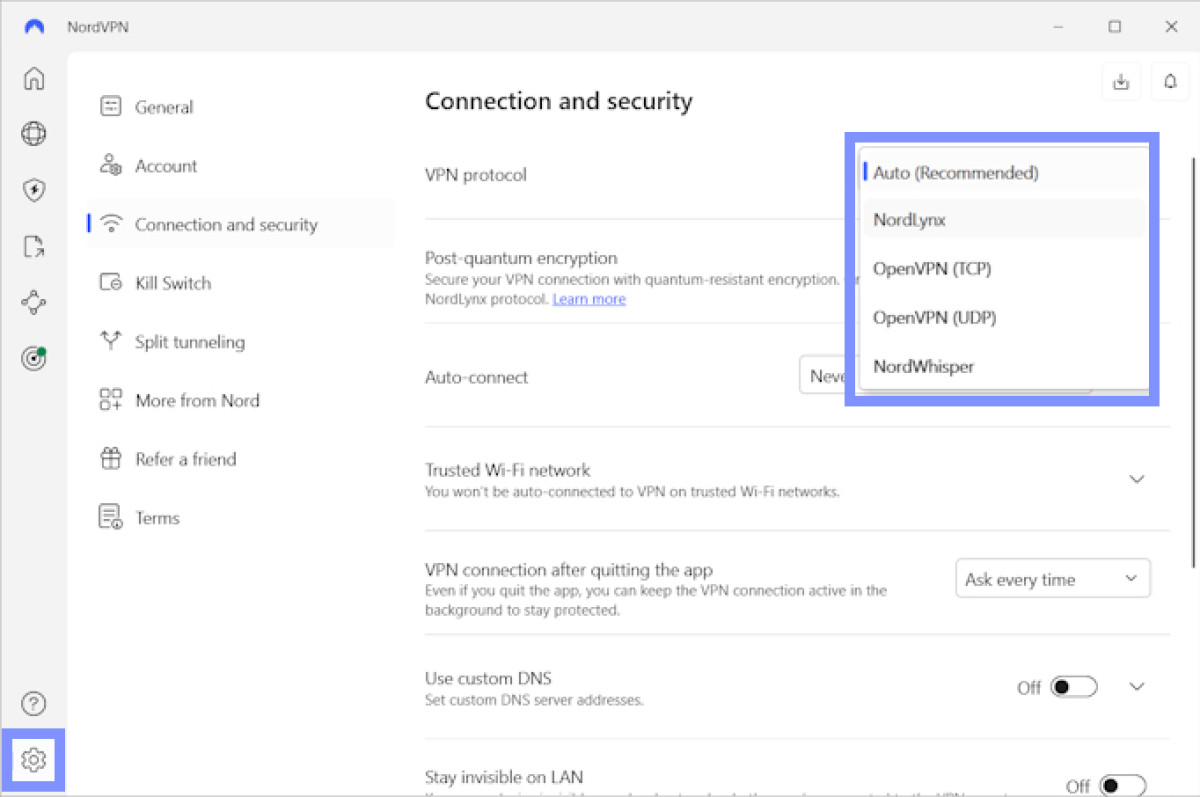Viewport: 1200px width, 797px height.
Task: Open the Ask every time dropdown
Action: [1053, 579]
